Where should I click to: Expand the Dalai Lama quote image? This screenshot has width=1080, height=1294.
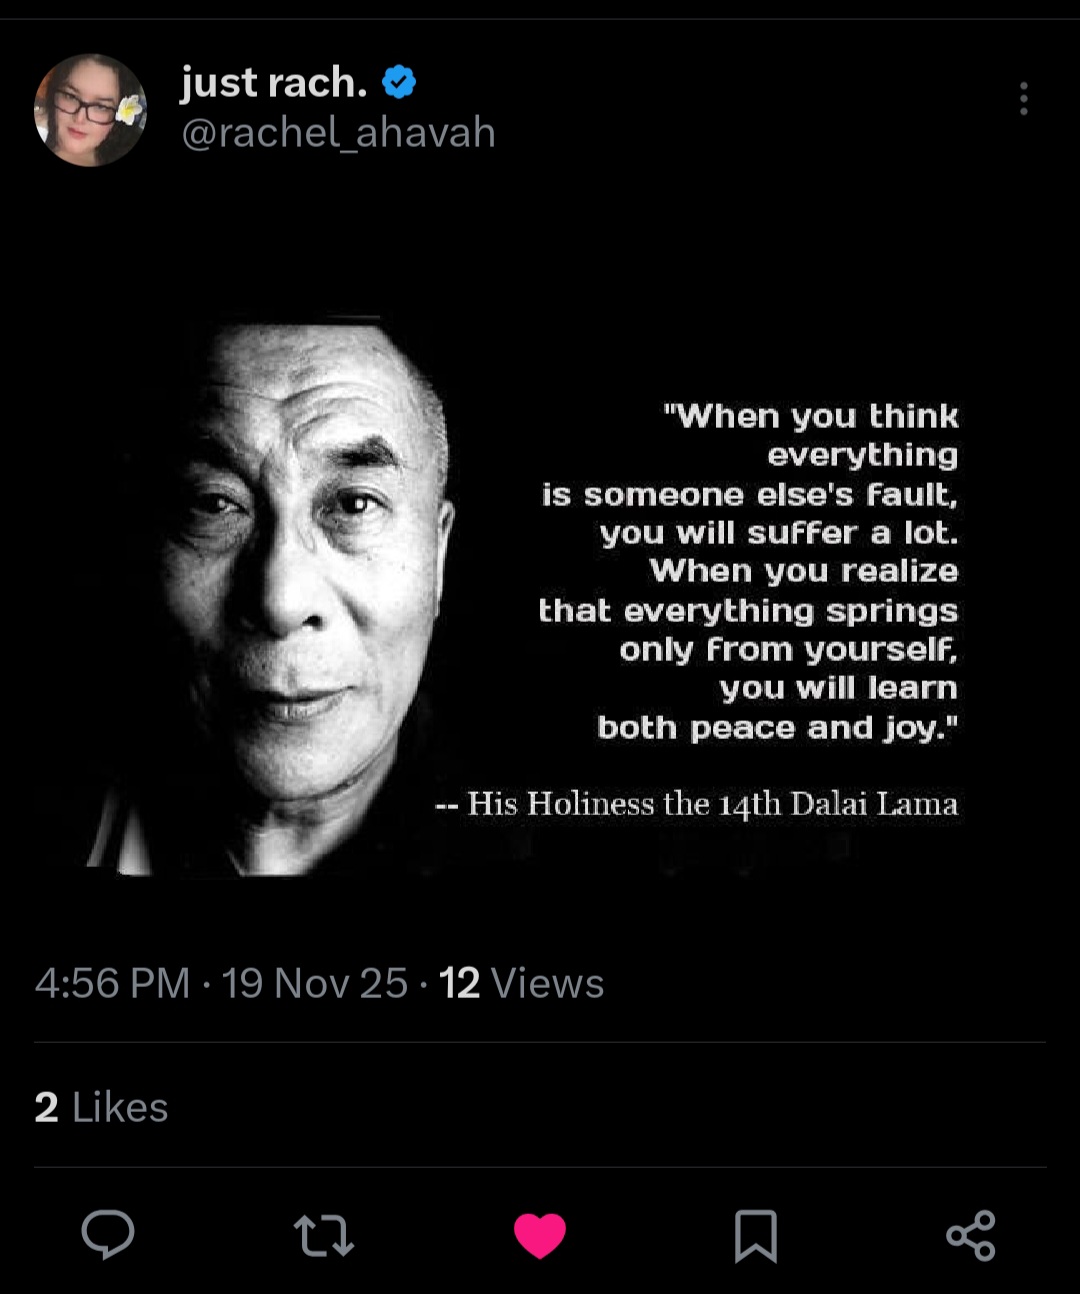540,598
